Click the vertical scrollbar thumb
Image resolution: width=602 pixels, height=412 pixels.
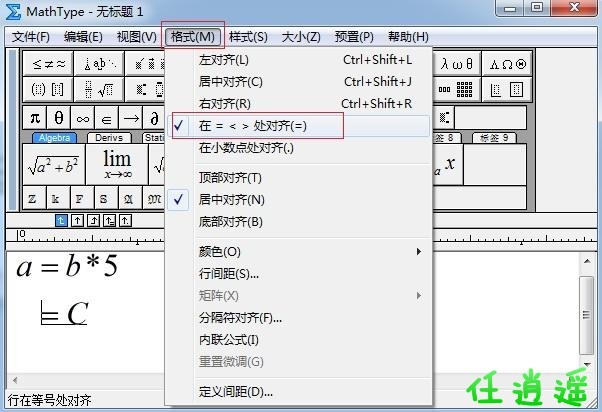(587, 315)
